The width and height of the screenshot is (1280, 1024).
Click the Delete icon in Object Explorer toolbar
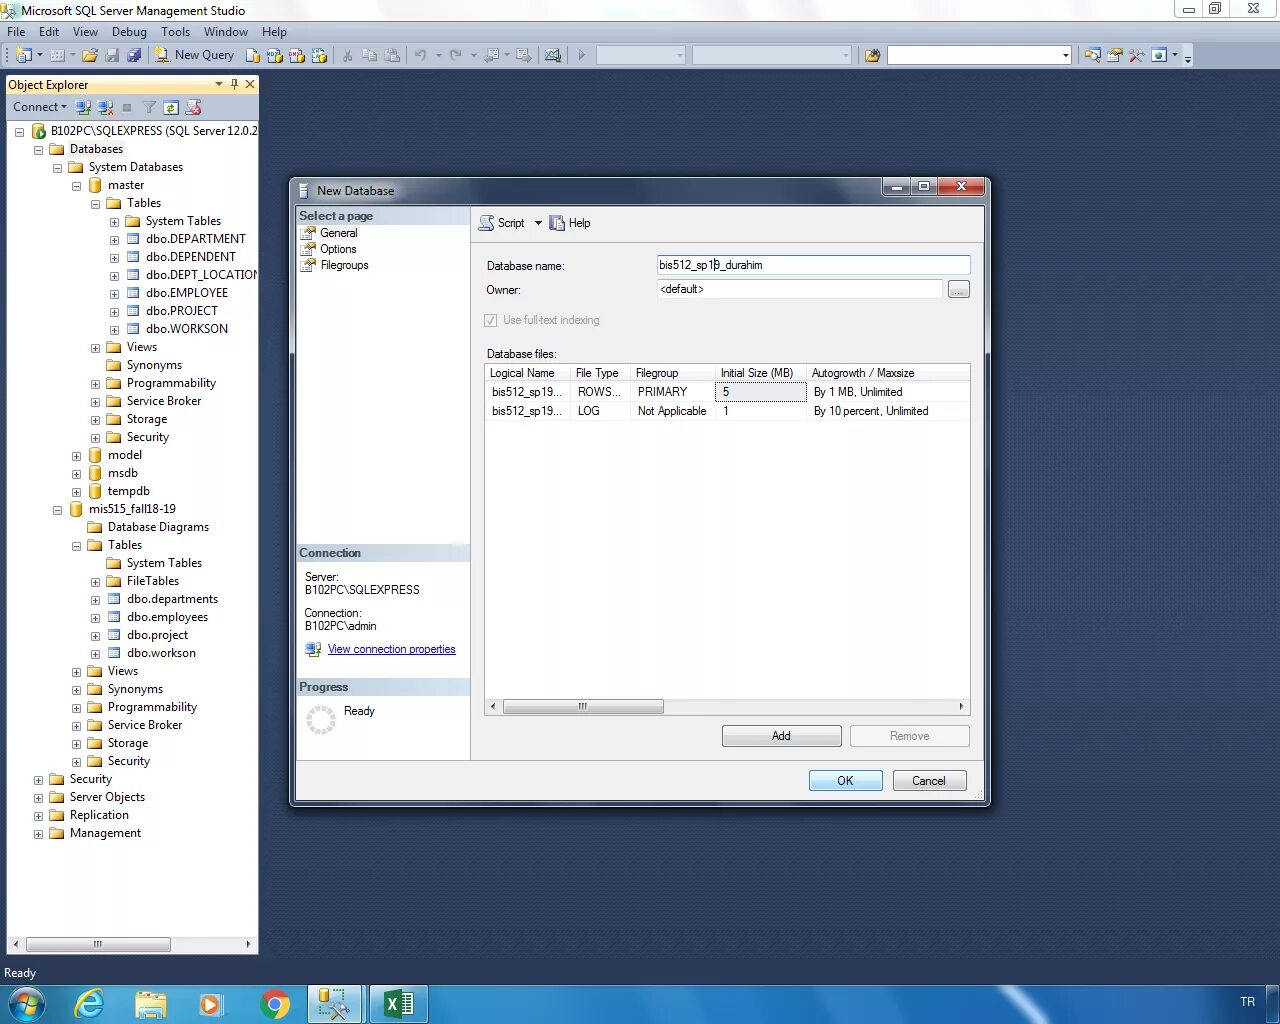tap(193, 107)
